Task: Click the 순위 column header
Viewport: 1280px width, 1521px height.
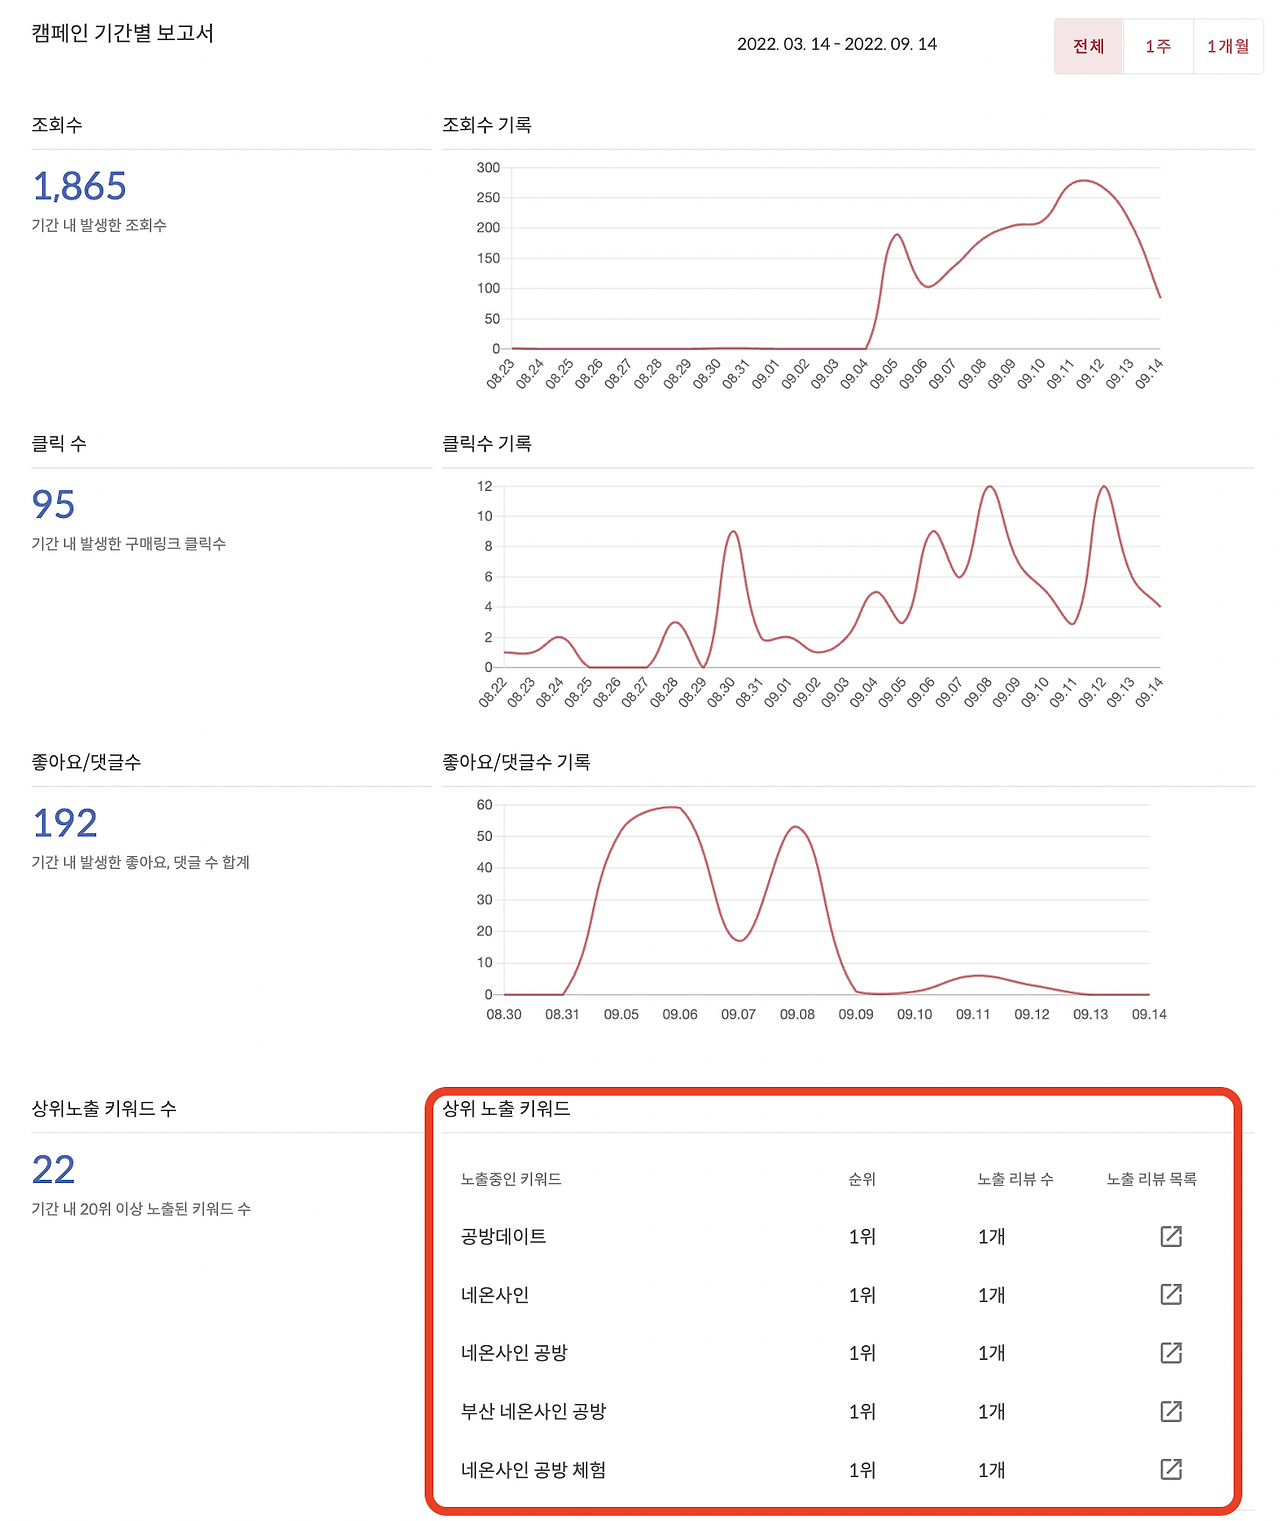Action: 862,1178
